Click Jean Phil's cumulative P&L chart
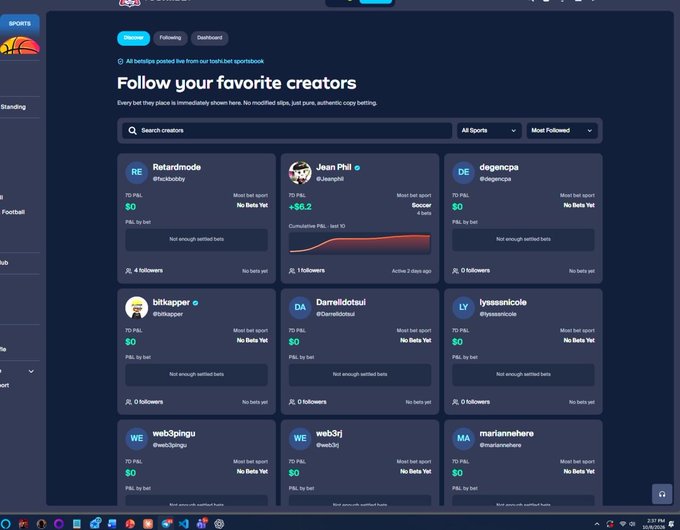Screen dimensions: 680x530 coord(360,243)
